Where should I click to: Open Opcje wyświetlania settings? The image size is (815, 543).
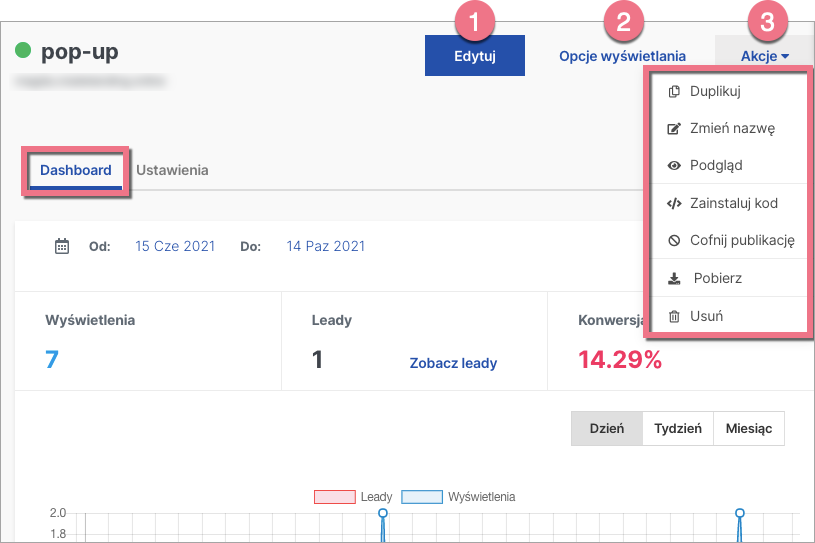tap(622, 56)
